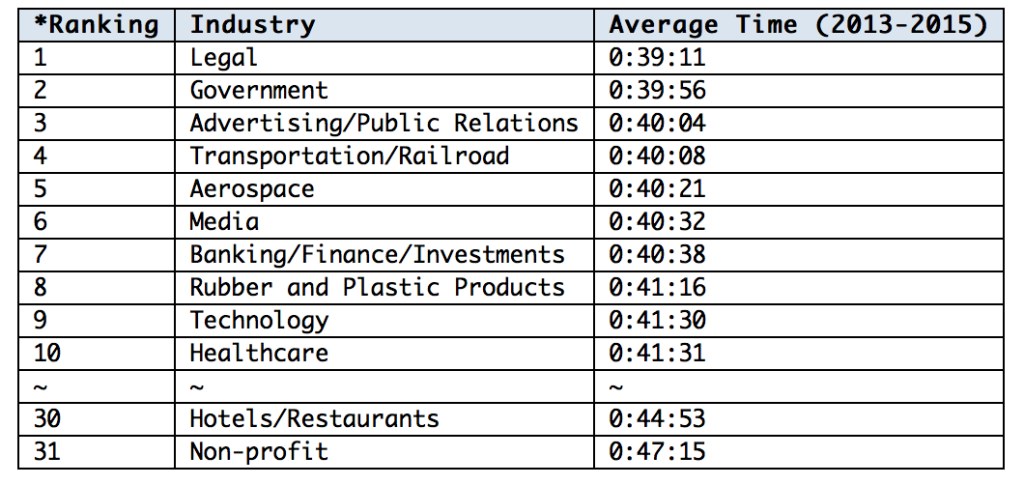Click the Hotels/Restaurants cell
This screenshot has width=1024, height=485.
(x=314, y=419)
